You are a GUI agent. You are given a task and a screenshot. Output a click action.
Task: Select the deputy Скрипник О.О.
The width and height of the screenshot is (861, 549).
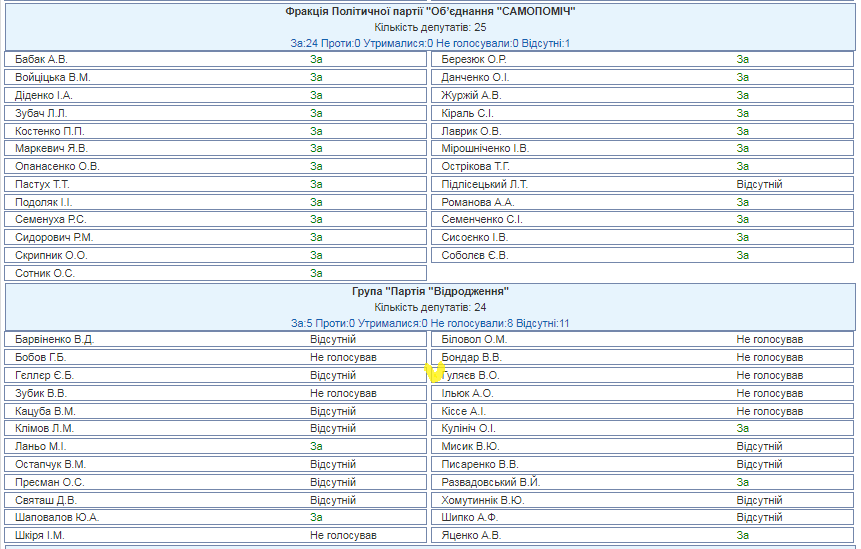[51, 255]
